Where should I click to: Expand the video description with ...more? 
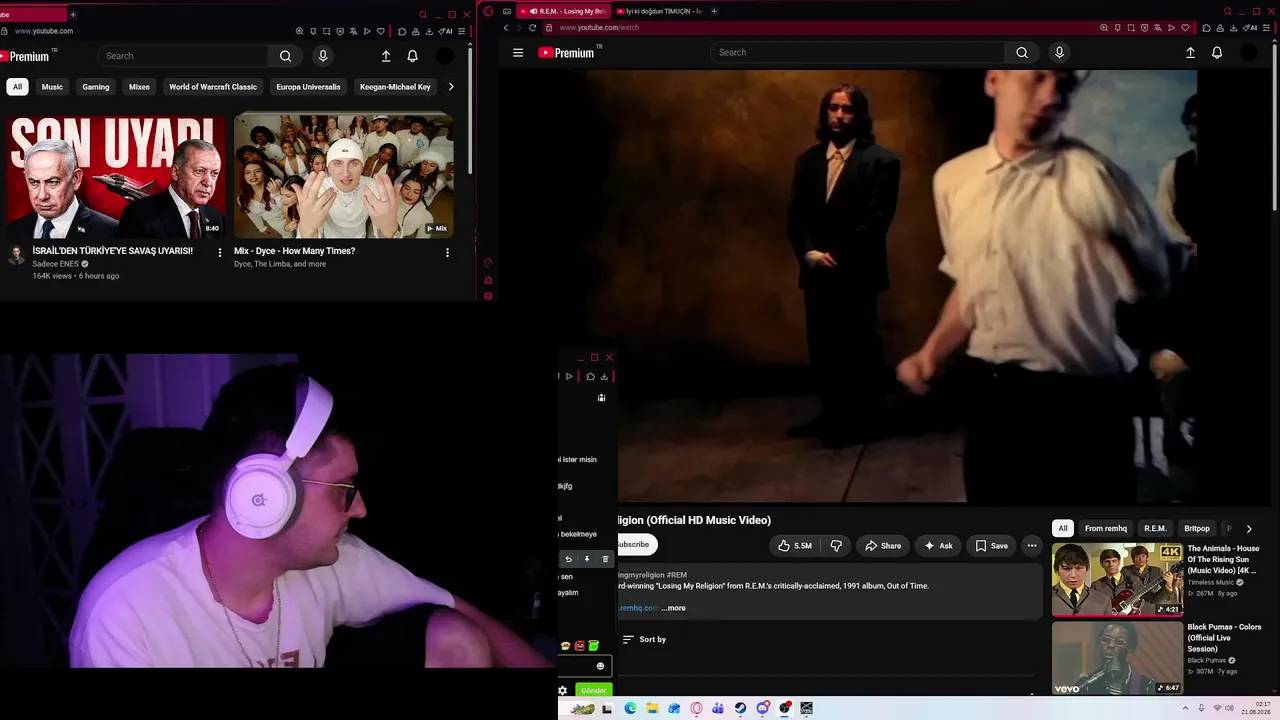tap(673, 608)
